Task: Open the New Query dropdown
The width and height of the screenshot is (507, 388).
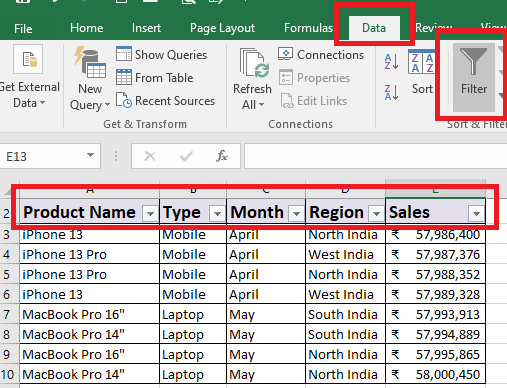Action: coord(90,79)
